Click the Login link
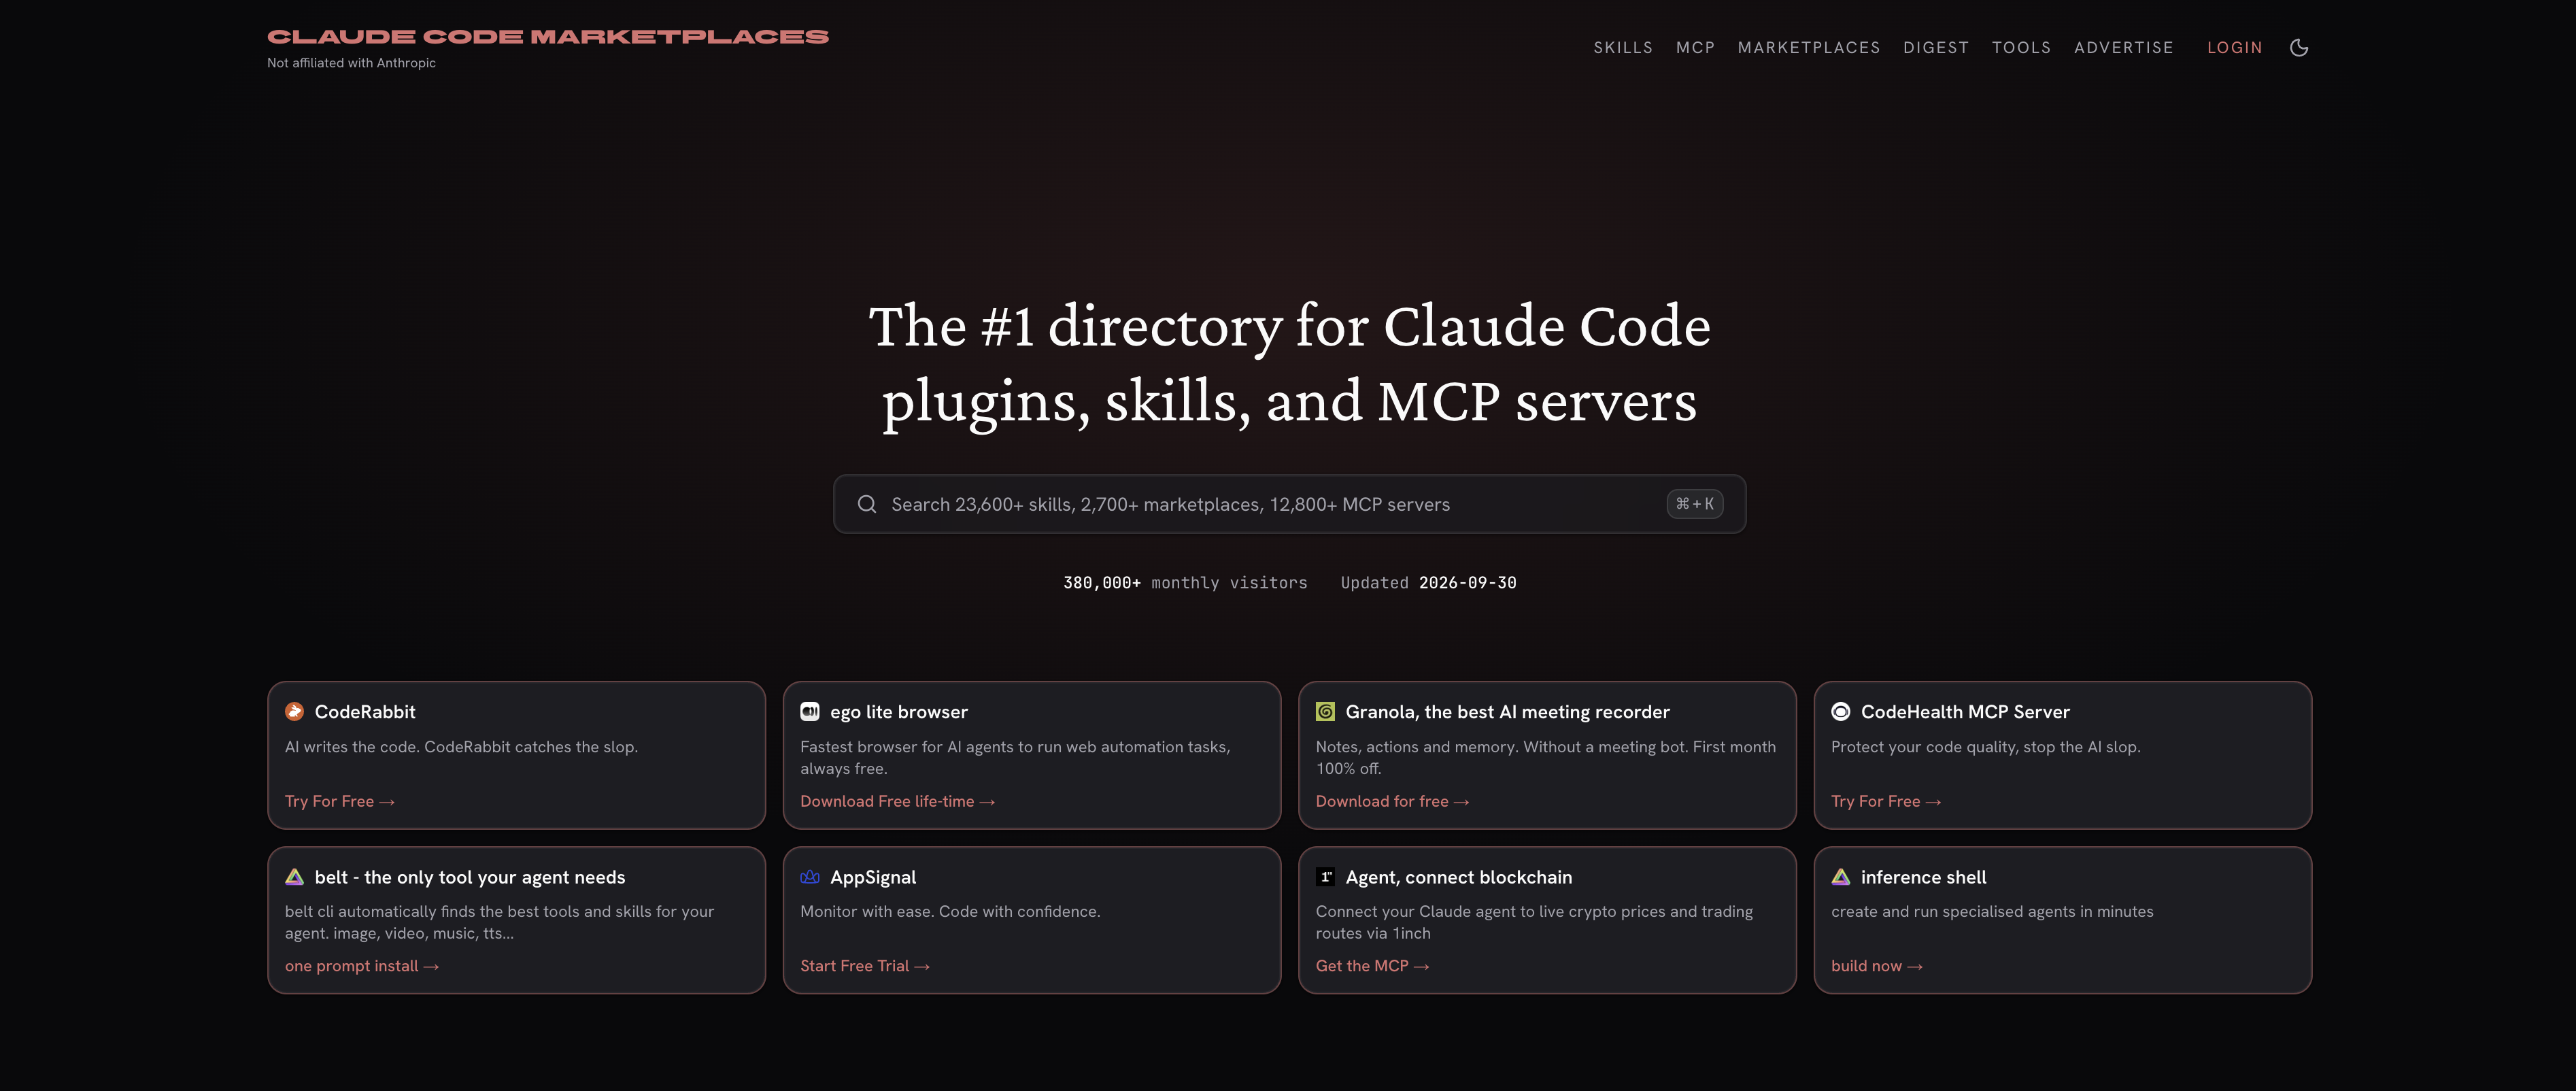Image resolution: width=2576 pixels, height=1091 pixels. (2235, 47)
